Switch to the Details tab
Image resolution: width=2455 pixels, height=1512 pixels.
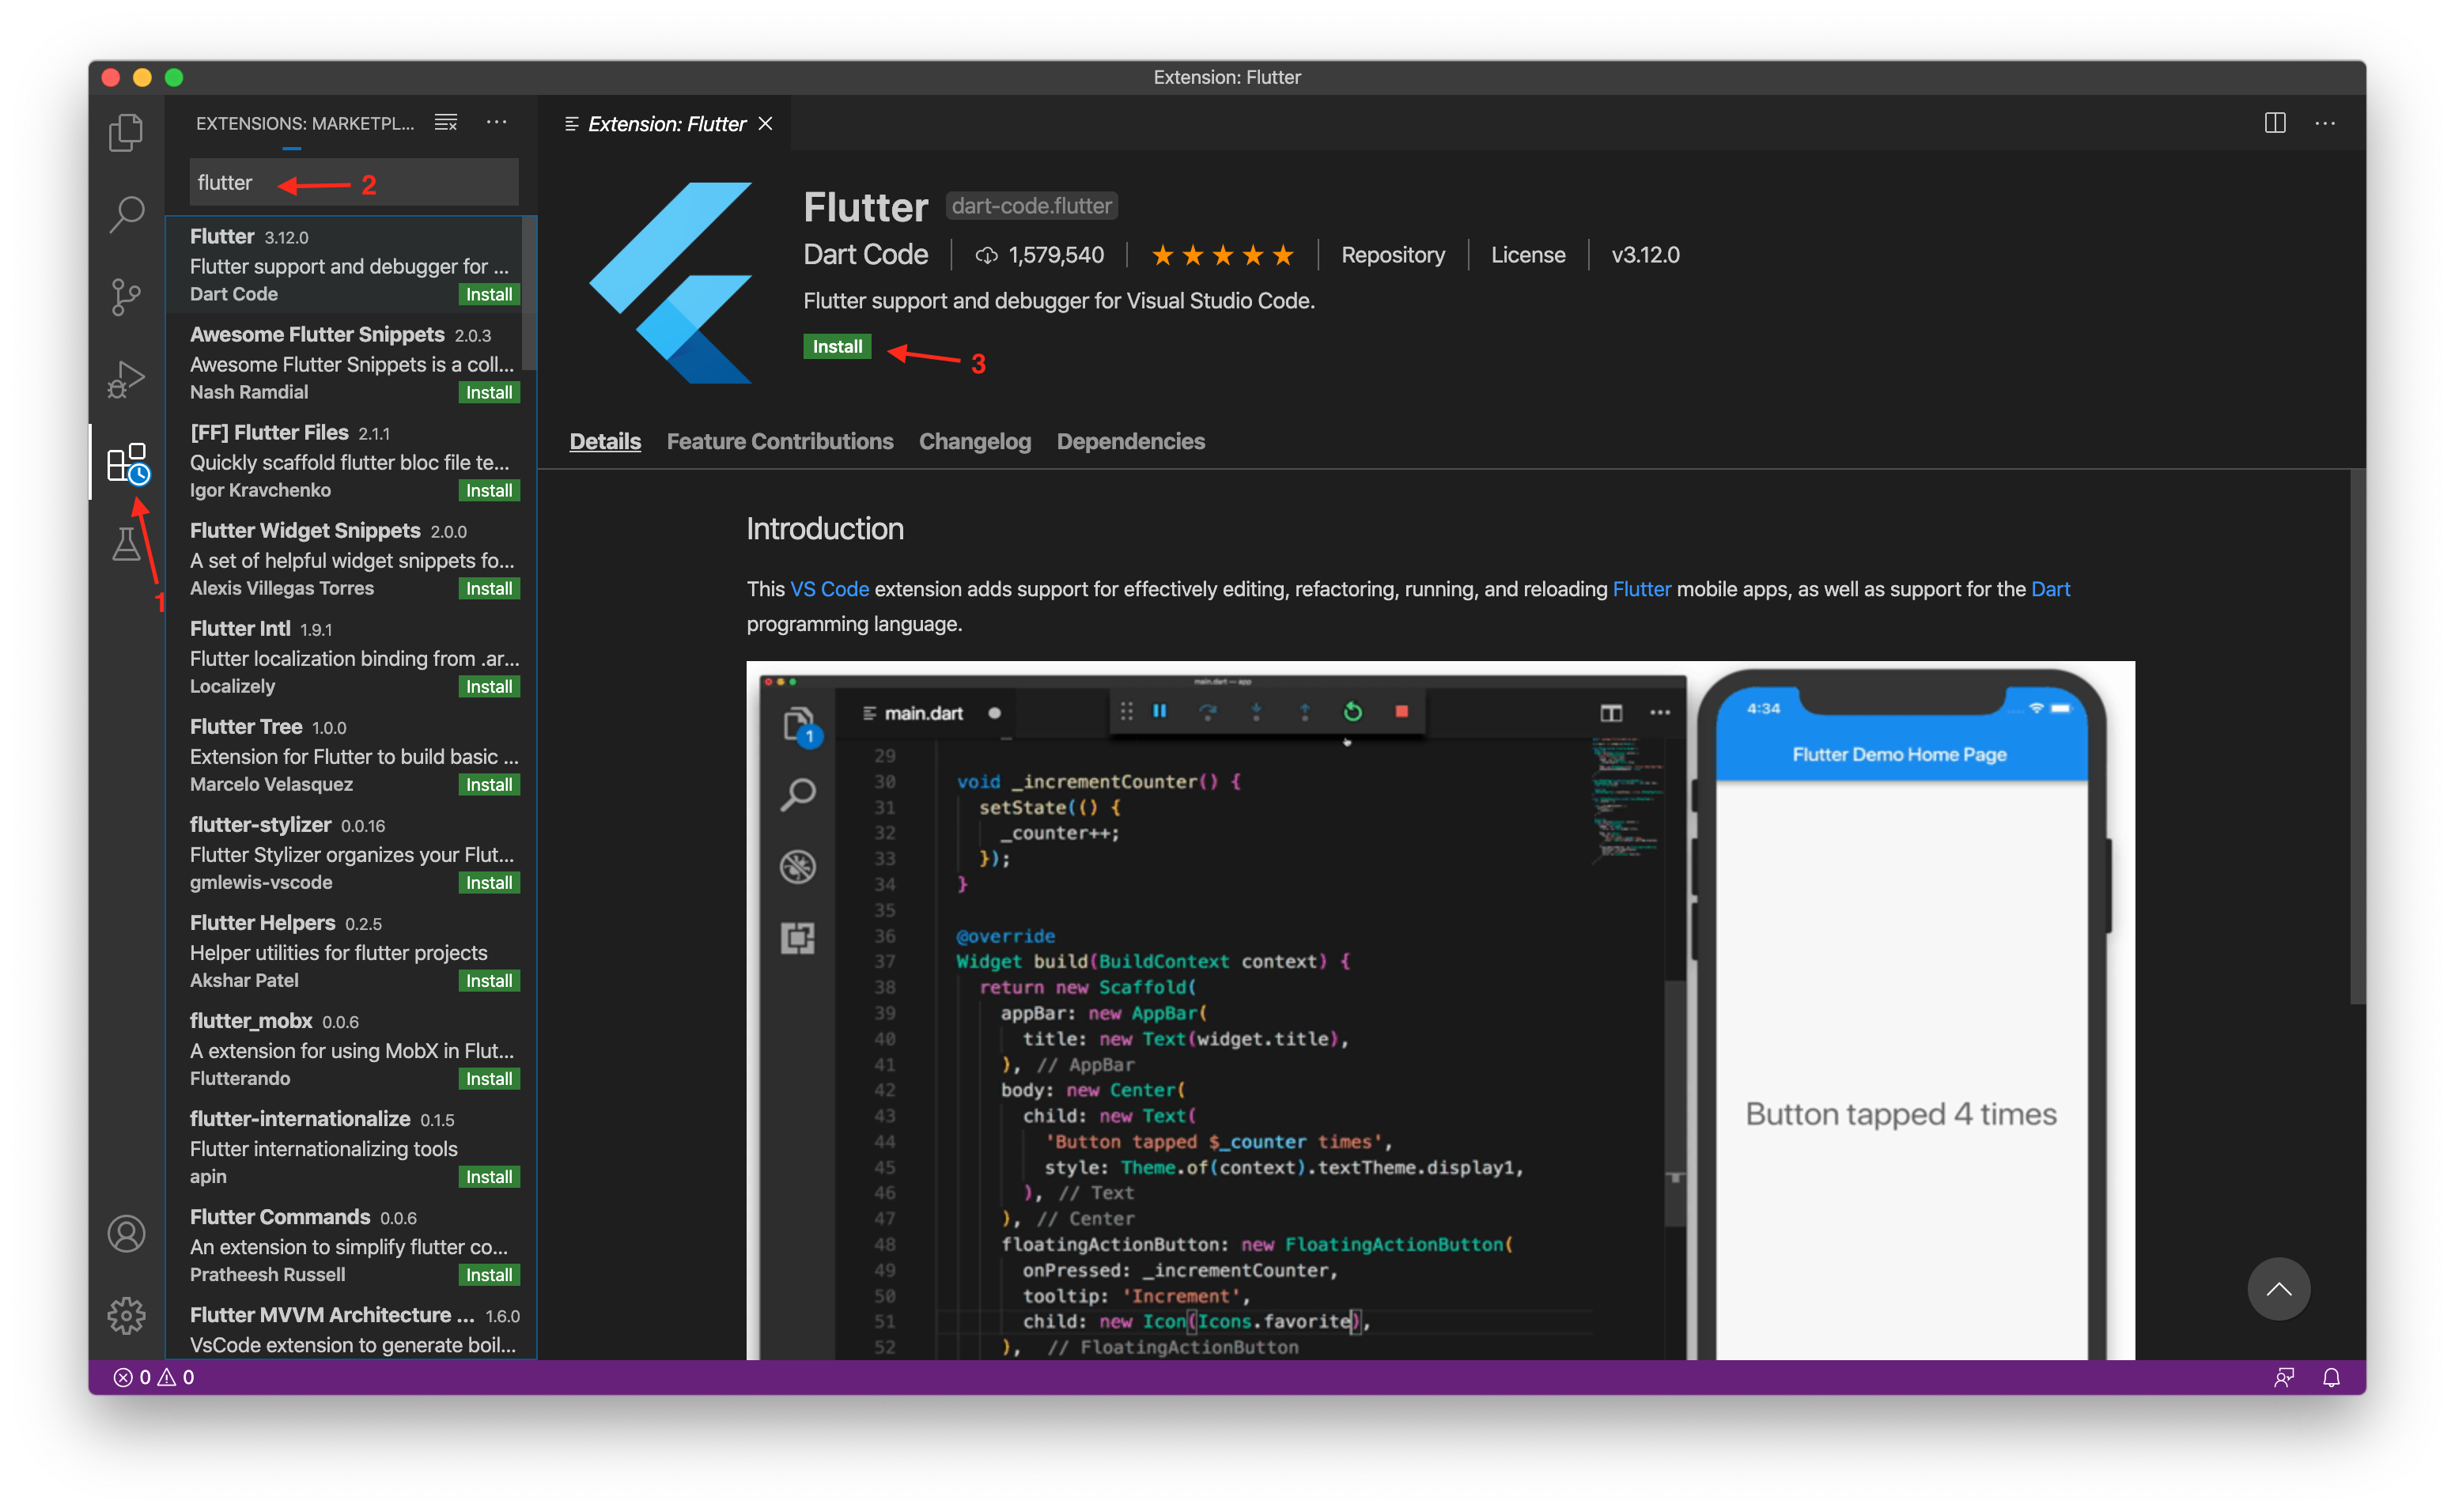pos(605,441)
